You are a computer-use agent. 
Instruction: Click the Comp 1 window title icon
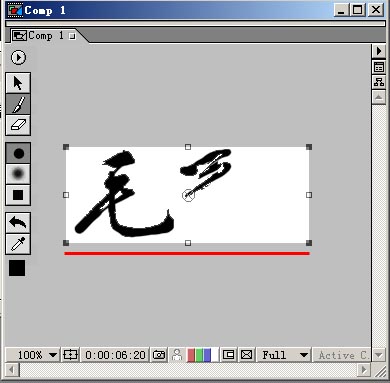(x=15, y=10)
